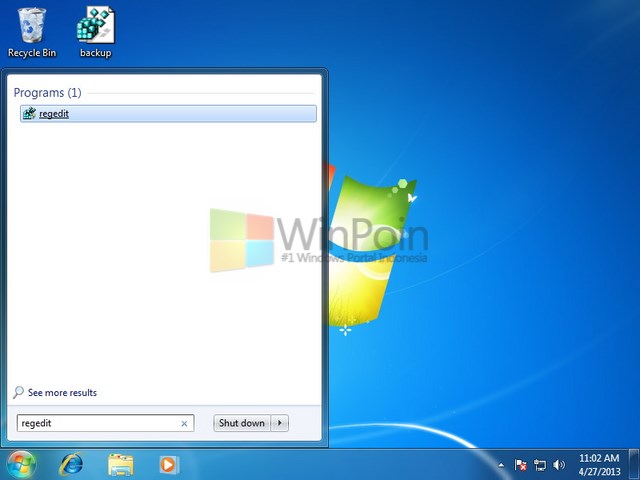The height and width of the screenshot is (480, 640).
Task: Click the volume speaker icon
Action: coord(559,465)
